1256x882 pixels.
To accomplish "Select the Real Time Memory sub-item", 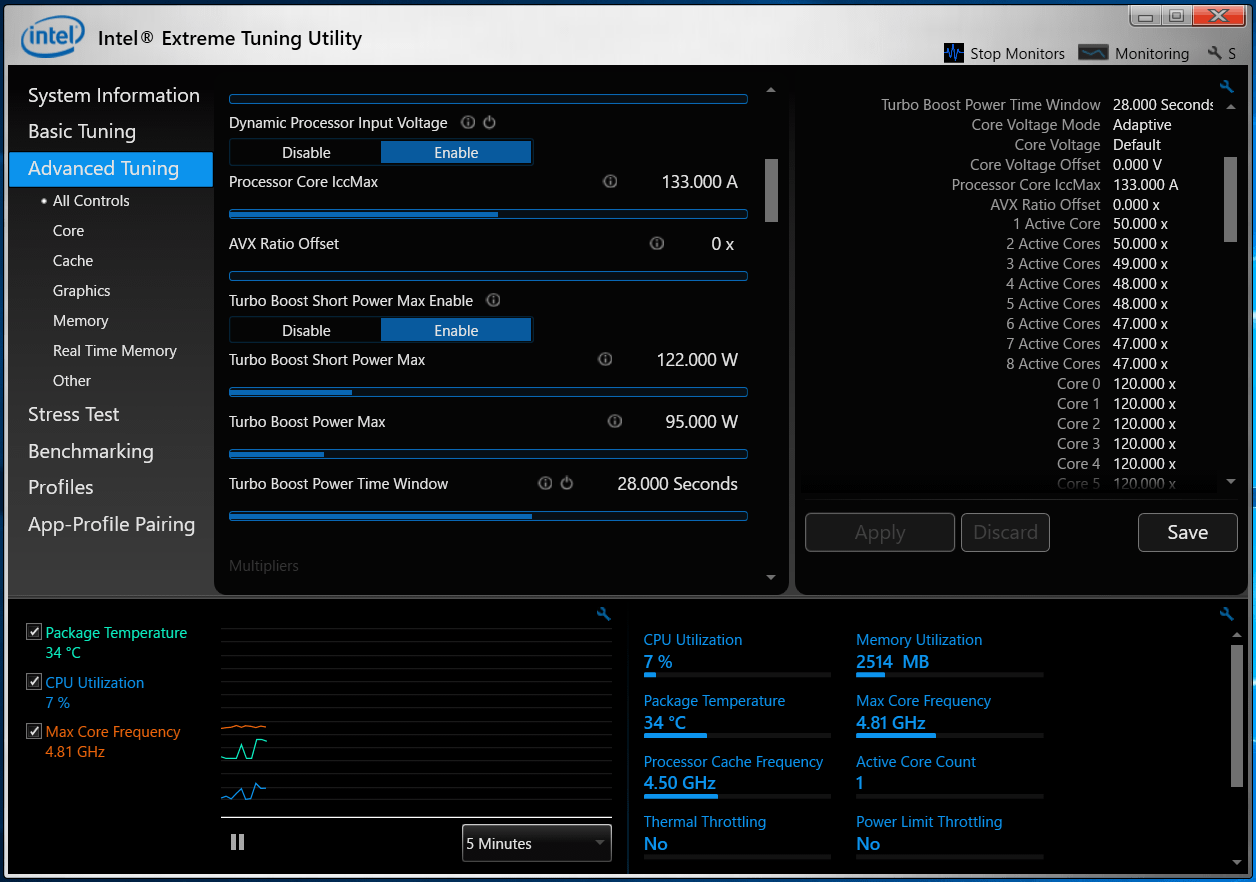I will tap(115, 350).
